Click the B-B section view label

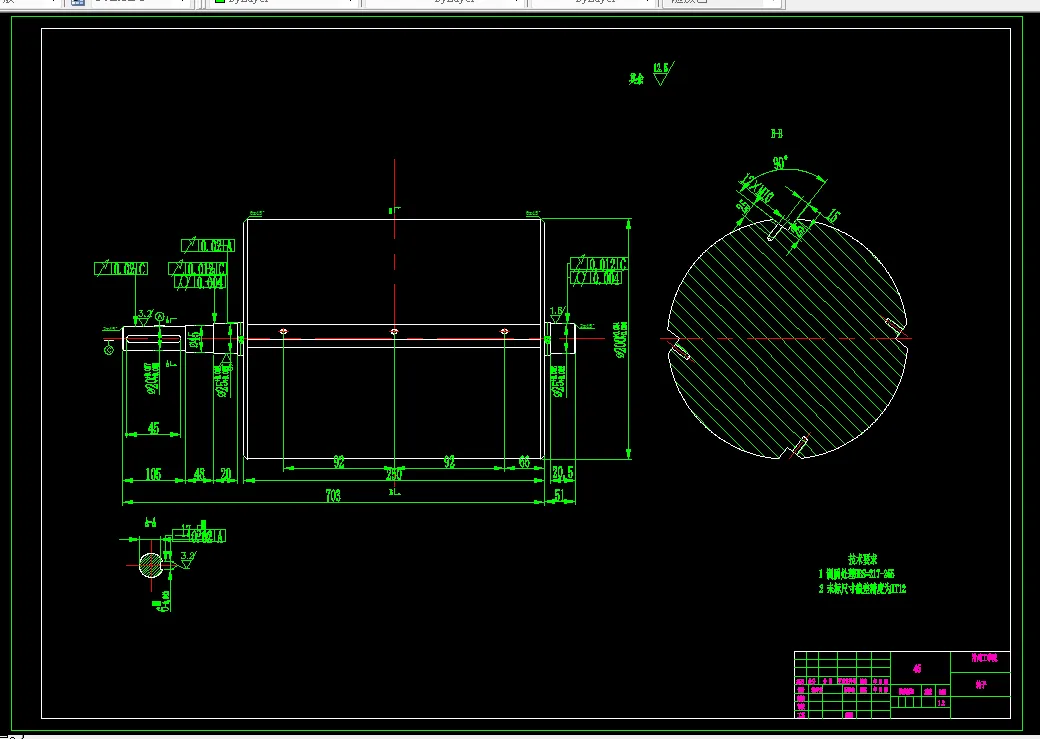(777, 133)
